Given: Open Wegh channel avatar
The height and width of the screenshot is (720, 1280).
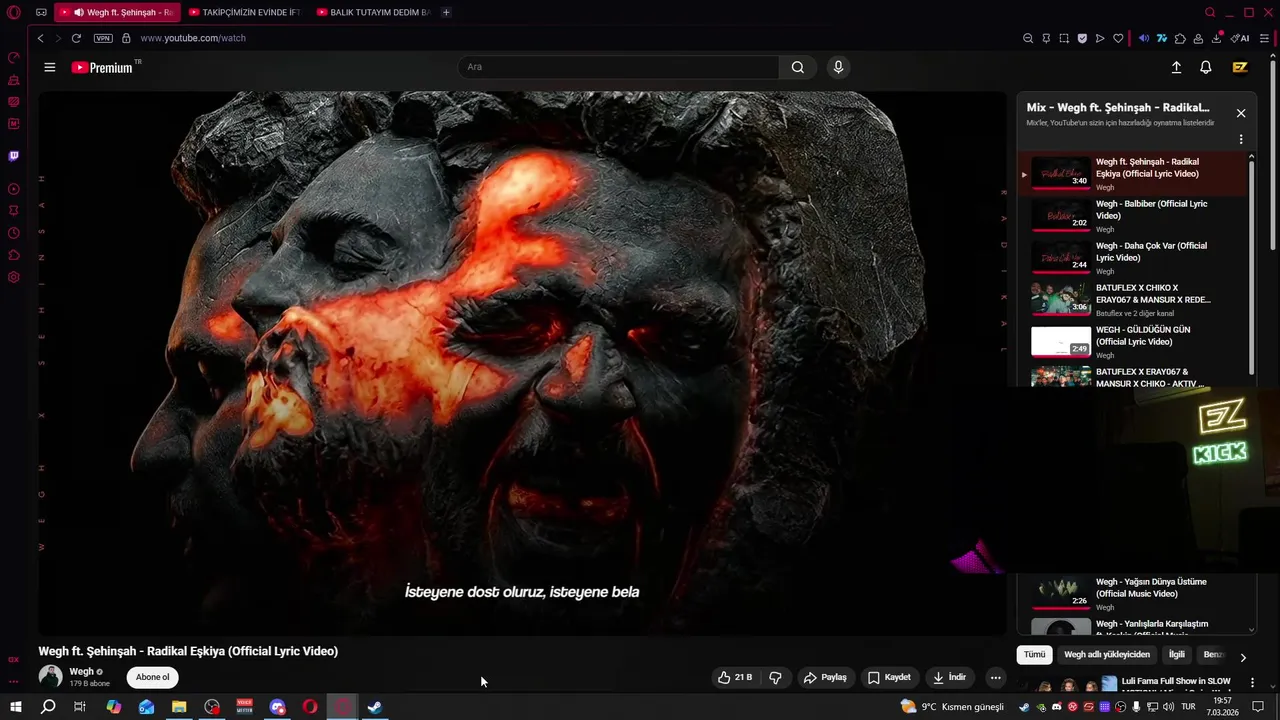Looking at the screenshot, I should [50, 677].
